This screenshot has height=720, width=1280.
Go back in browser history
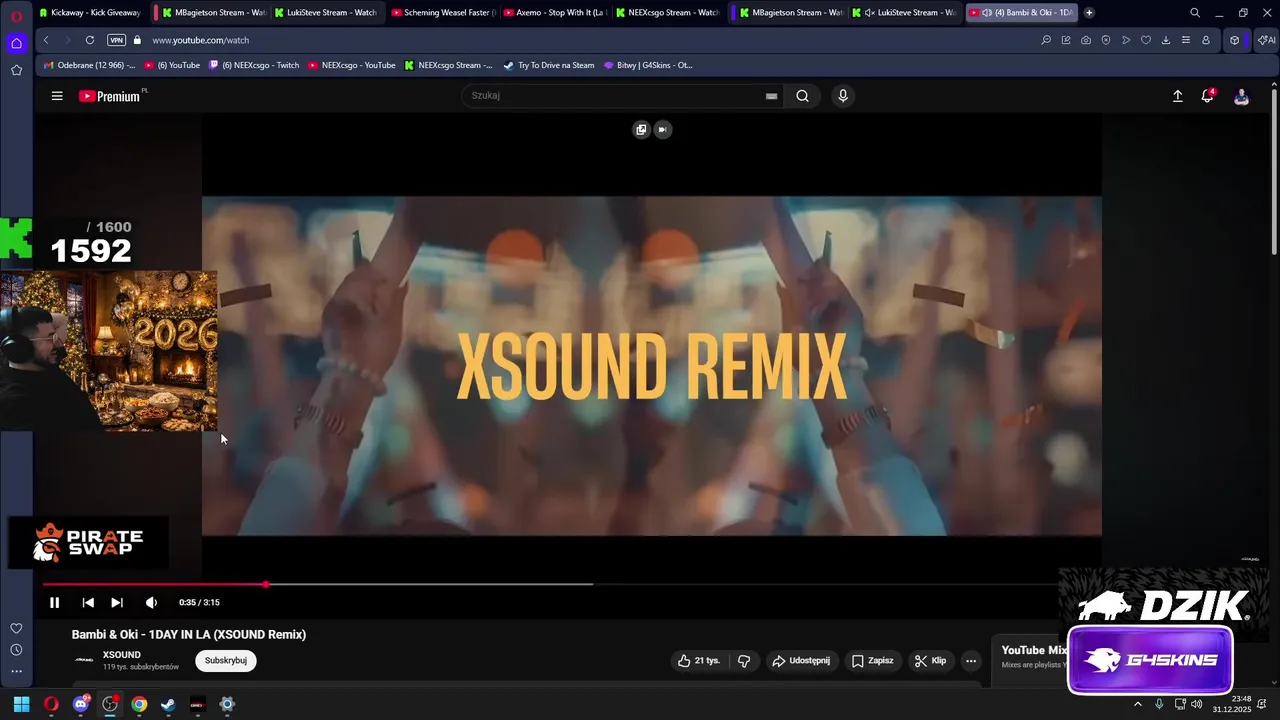(46, 40)
